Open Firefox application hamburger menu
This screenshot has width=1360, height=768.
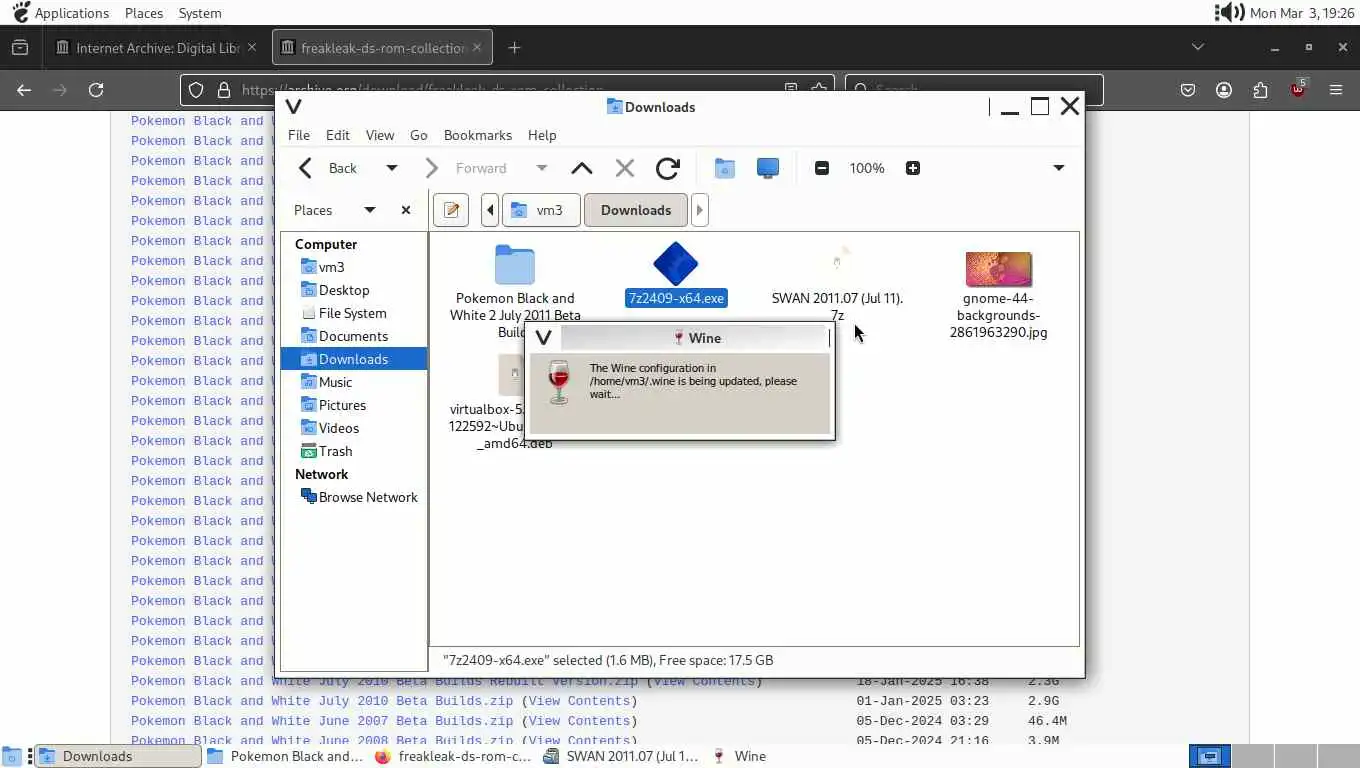pyautogui.click(x=1336, y=90)
